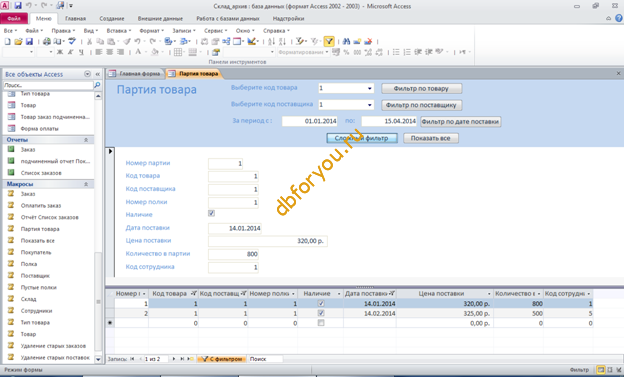
Task: Click the 'Фильтр по дате поставки' button
Action: tap(460, 121)
